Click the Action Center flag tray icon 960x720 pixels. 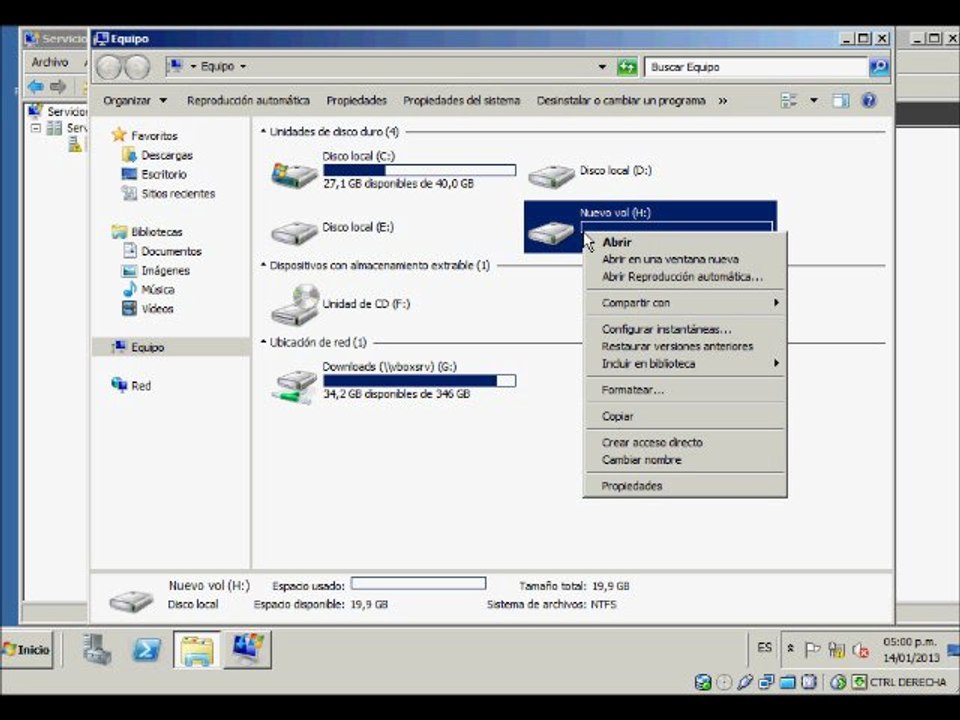(812, 649)
